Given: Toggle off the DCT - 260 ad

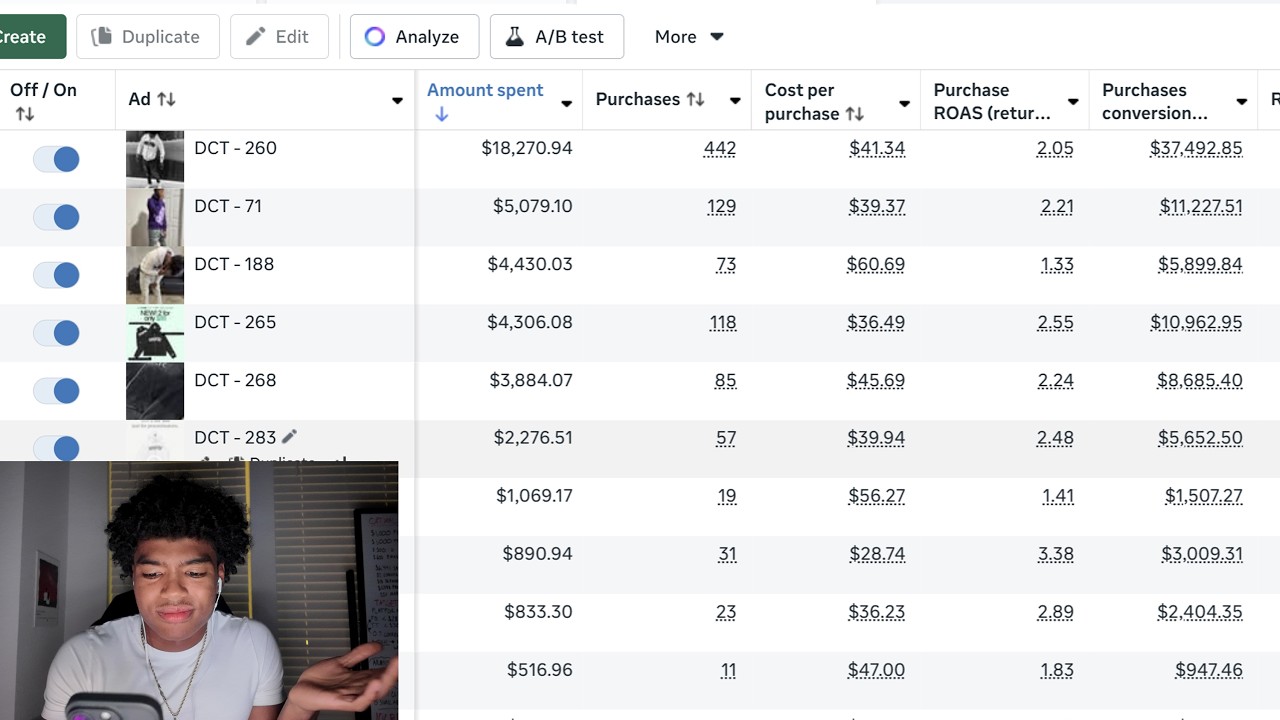Looking at the screenshot, I should 56,159.
